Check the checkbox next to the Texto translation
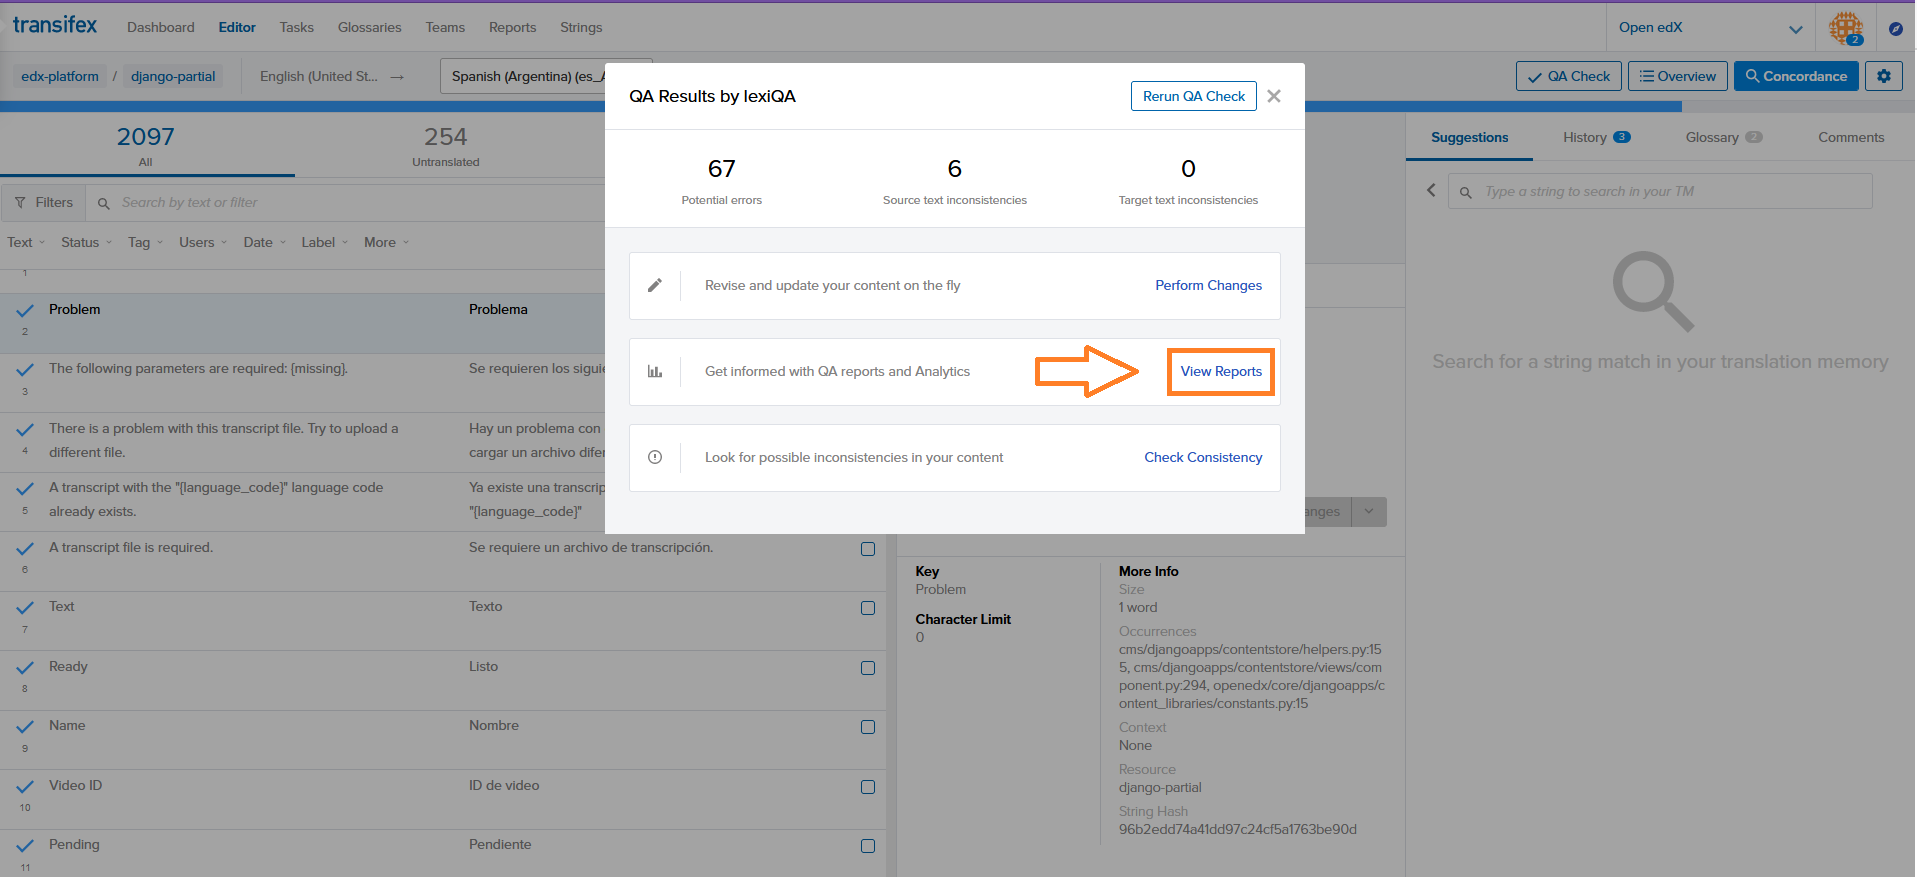The height and width of the screenshot is (877, 1917). click(868, 607)
